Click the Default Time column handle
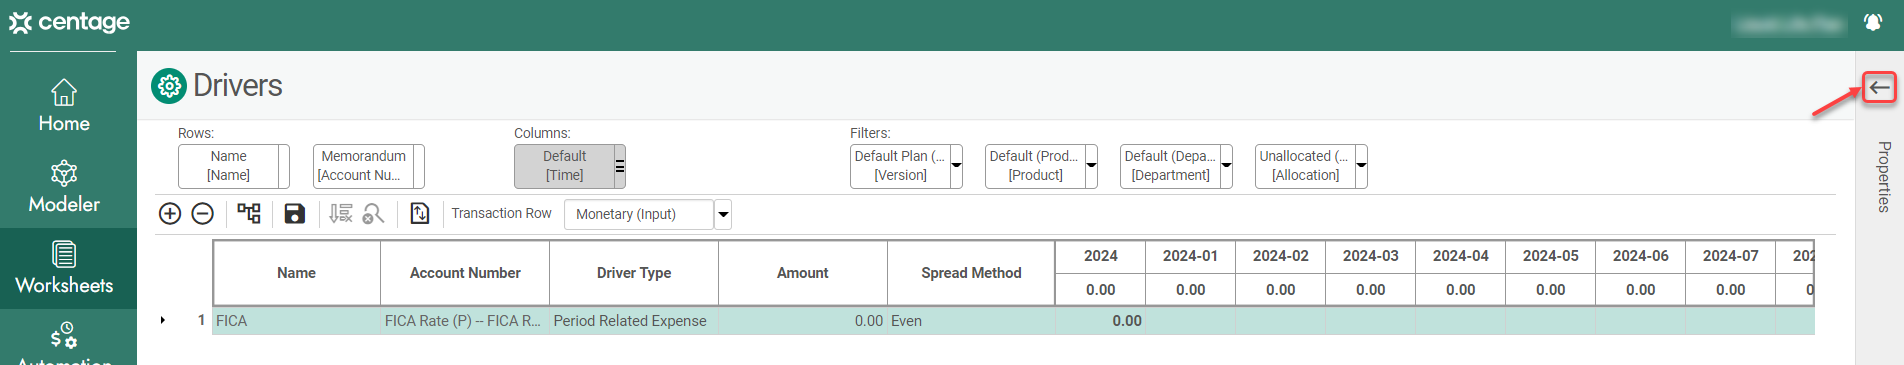 [620, 166]
